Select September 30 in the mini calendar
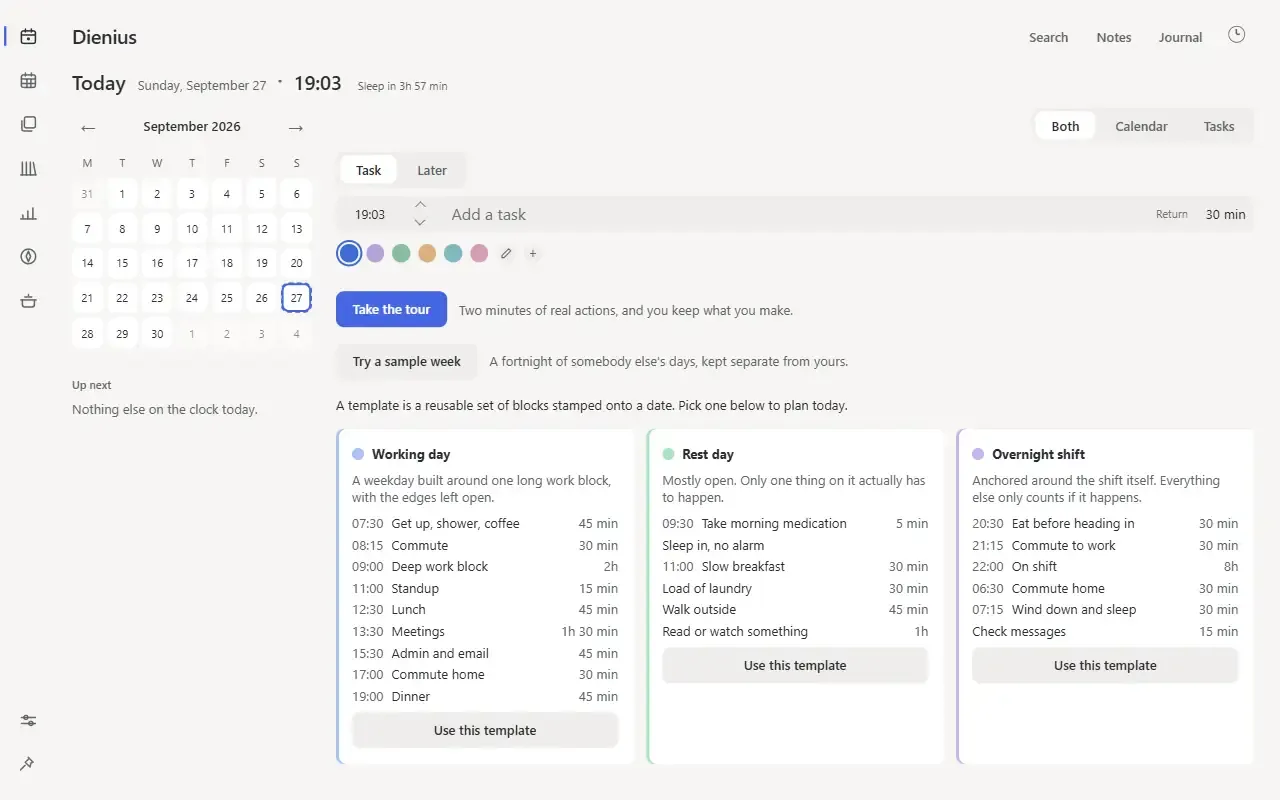The width and height of the screenshot is (1280, 800). click(x=157, y=333)
